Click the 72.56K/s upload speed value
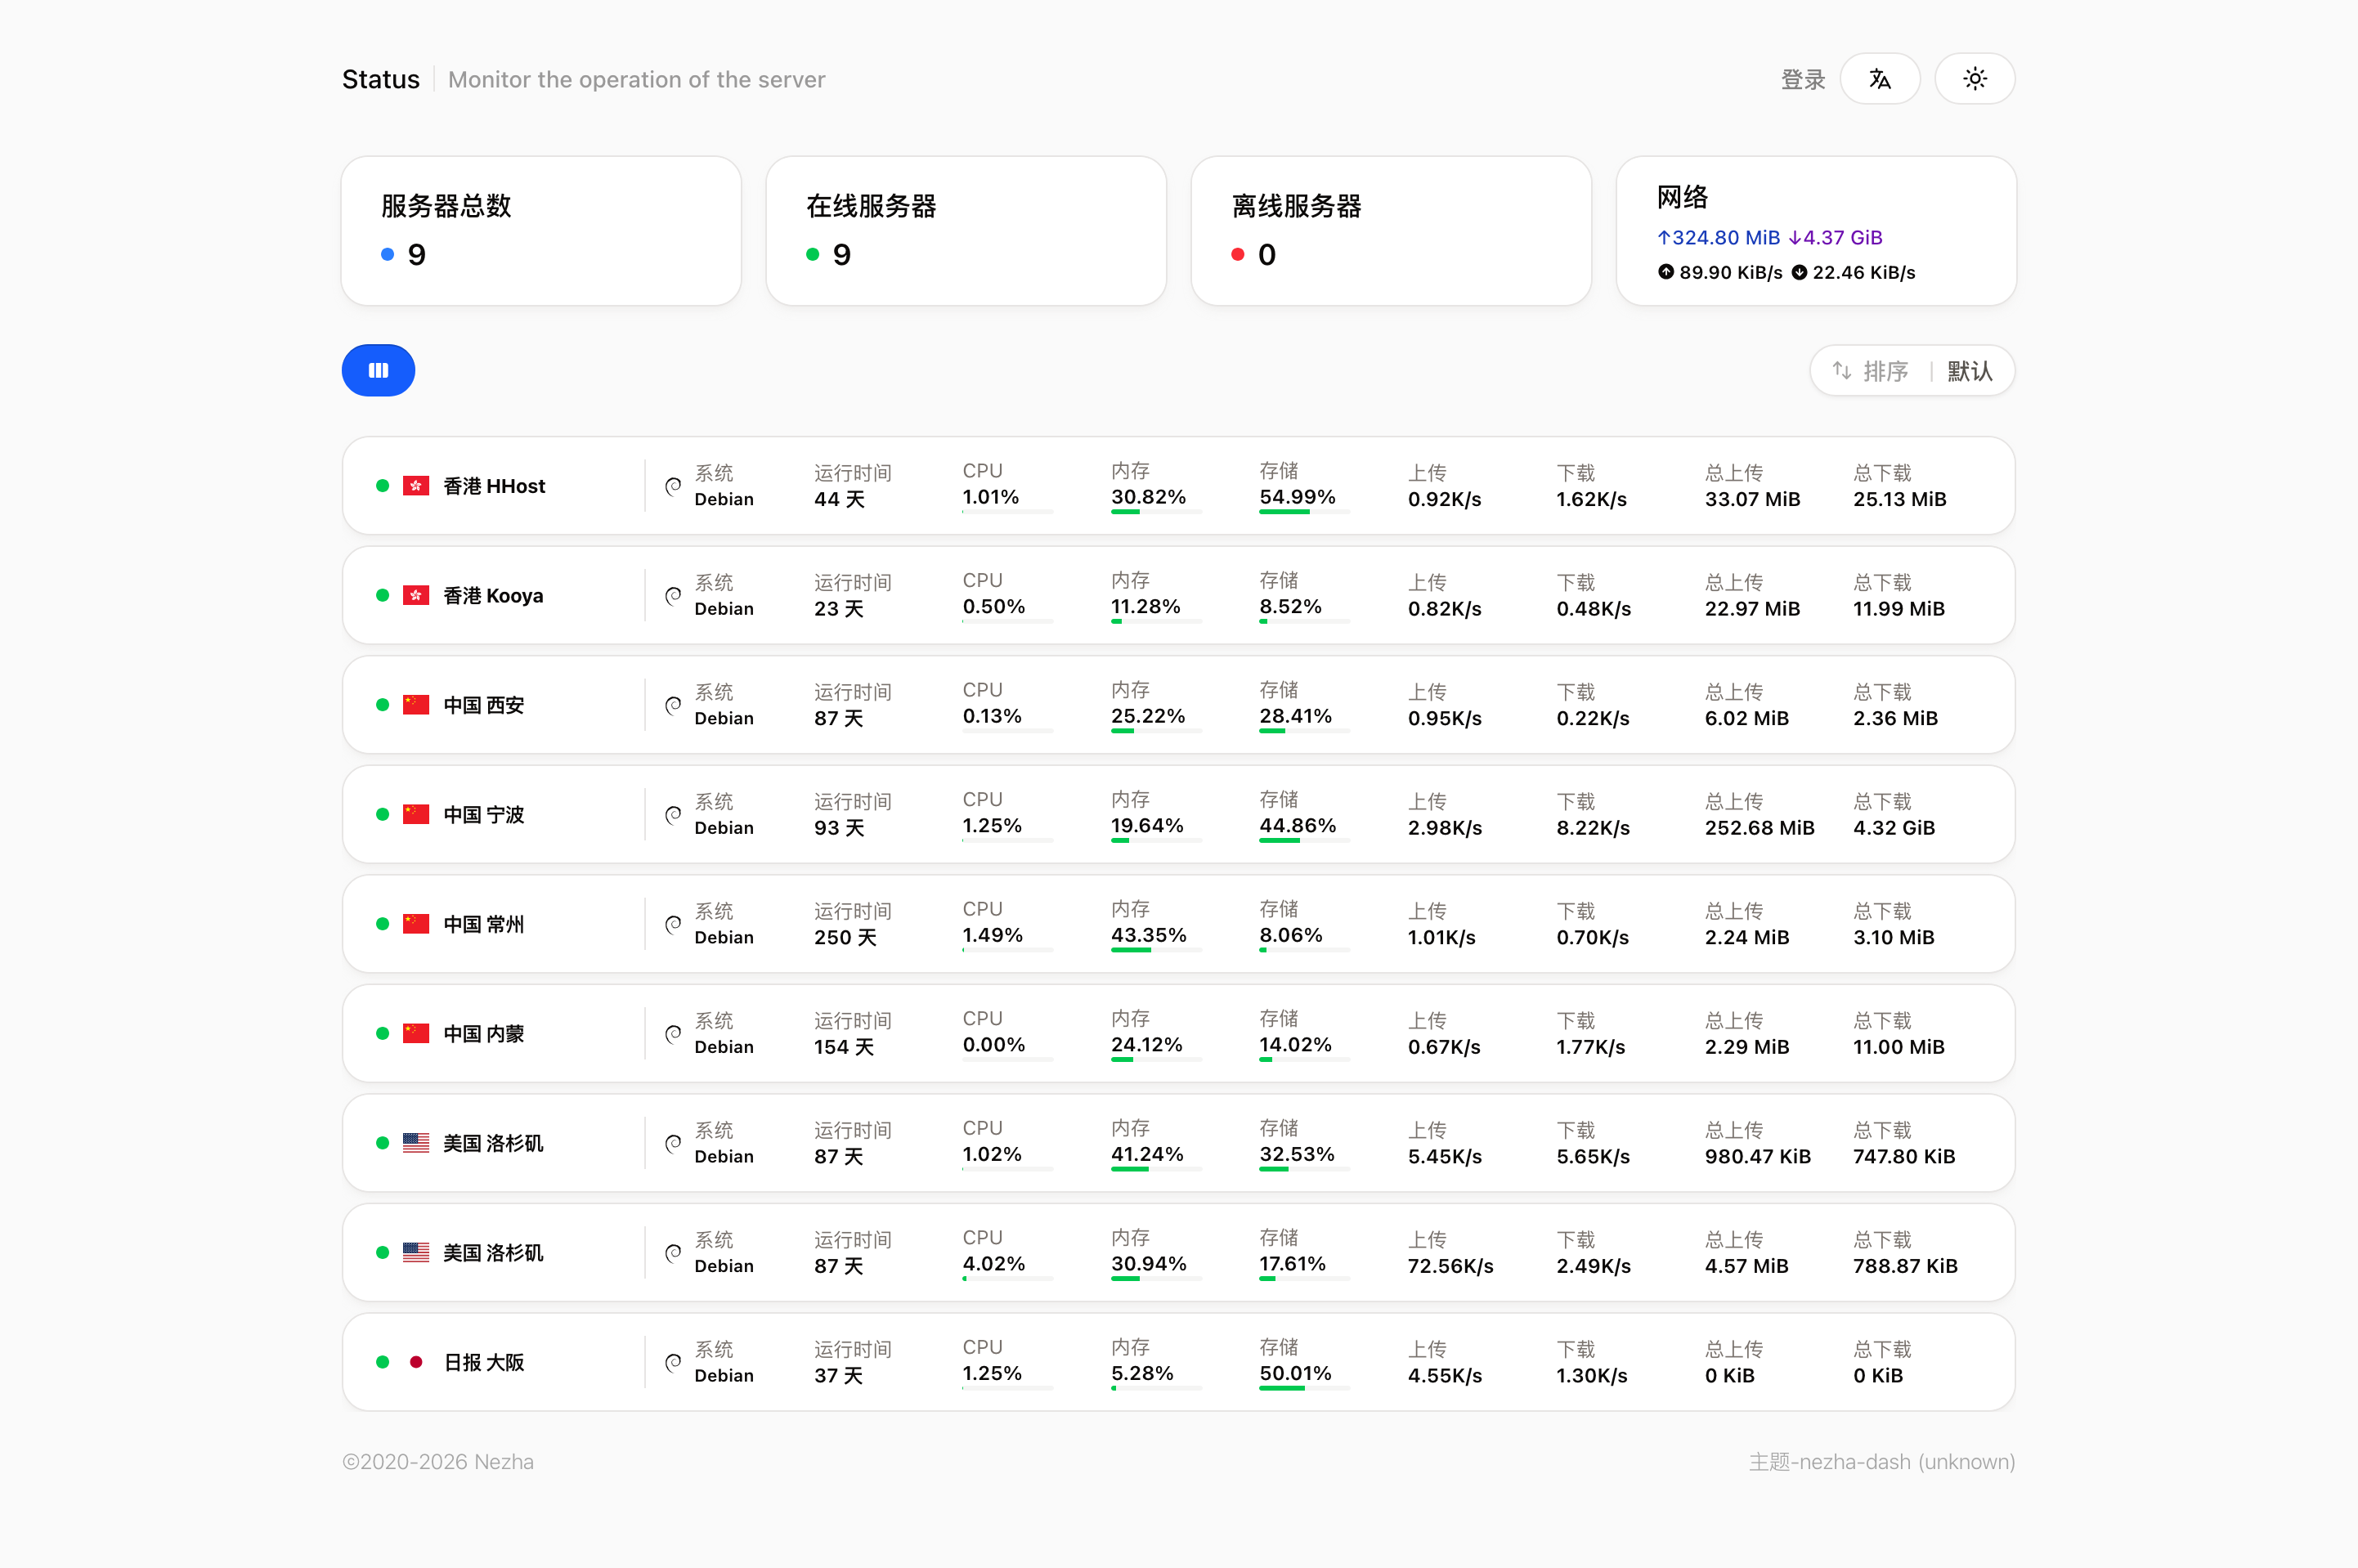The width and height of the screenshot is (2358, 1568). [x=1450, y=1266]
